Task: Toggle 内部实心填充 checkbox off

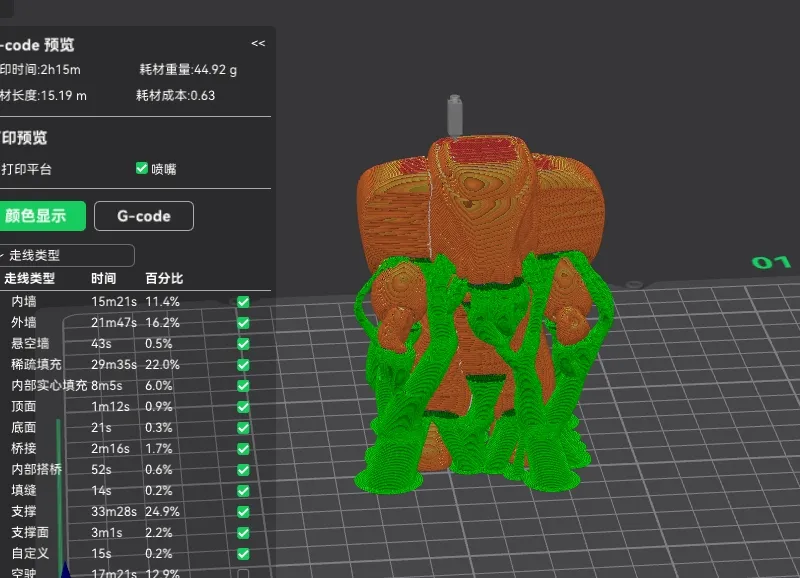Action: click(243, 385)
